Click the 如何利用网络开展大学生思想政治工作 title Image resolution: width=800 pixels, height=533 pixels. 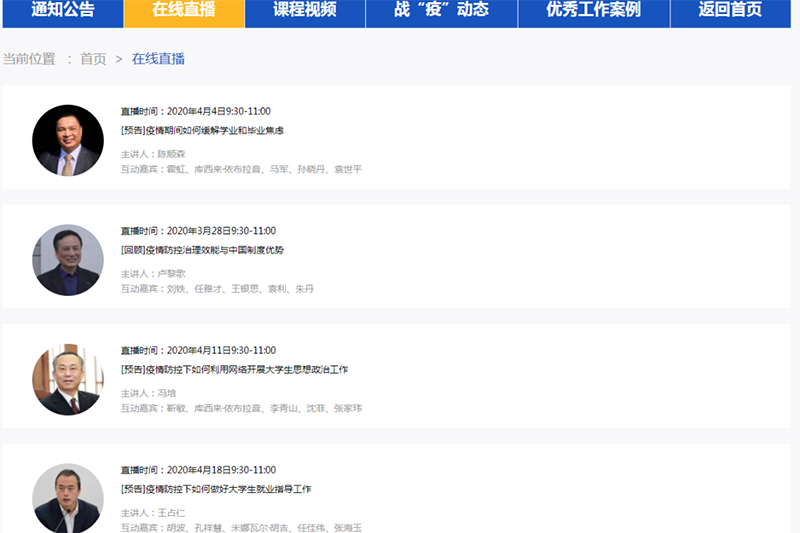click(x=234, y=369)
